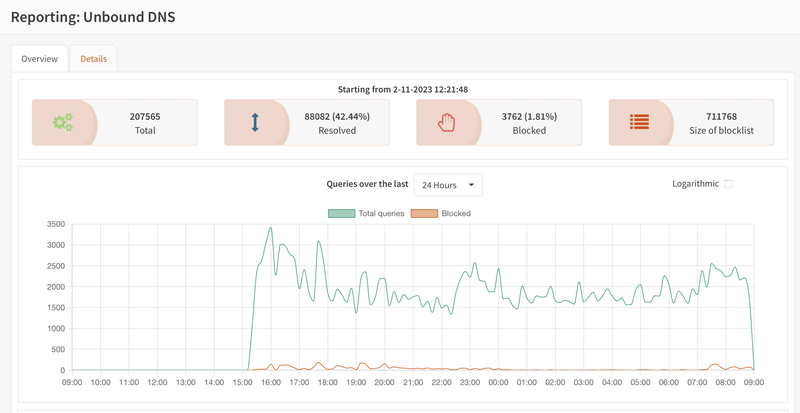Screen dimensions: 800x413
Task: Click the 88082 (42.44%) resolved value
Action: (337, 116)
